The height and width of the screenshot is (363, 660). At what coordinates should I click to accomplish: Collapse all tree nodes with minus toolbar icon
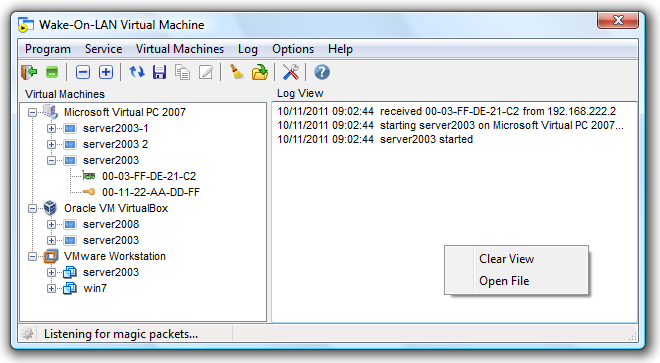(82, 72)
